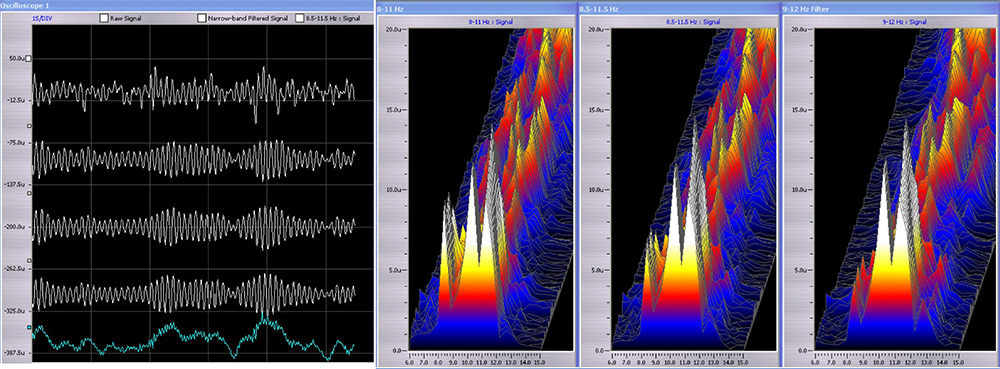Click the -137.5u oscilloscope axis value
1000x369 pixels.
15,185
